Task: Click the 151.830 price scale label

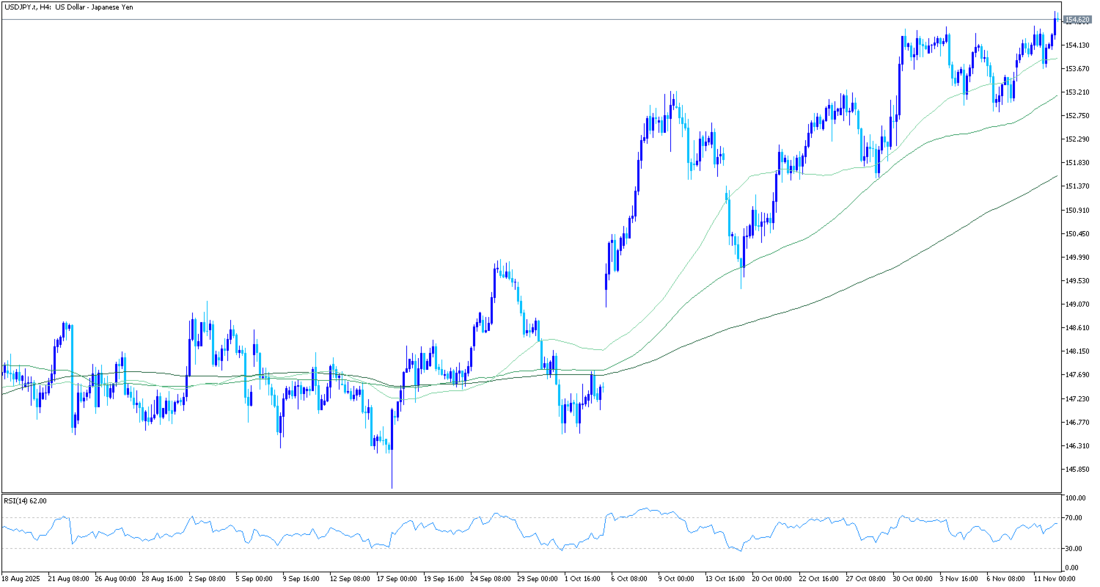Action: click(1077, 163)
